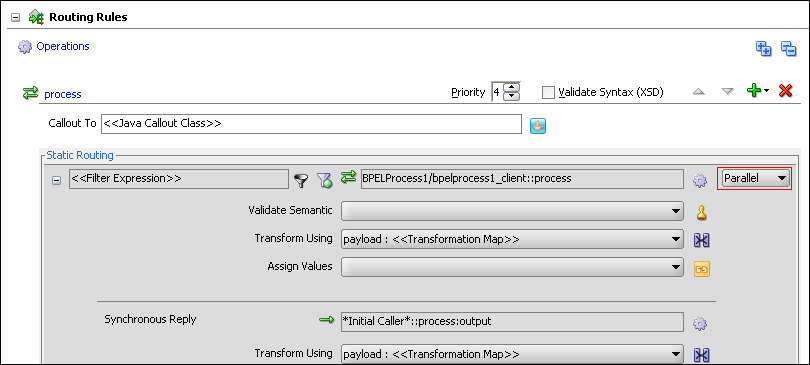Browse for Java Callout Class
The image size is (810, 365).
click(x=538, y=125)
